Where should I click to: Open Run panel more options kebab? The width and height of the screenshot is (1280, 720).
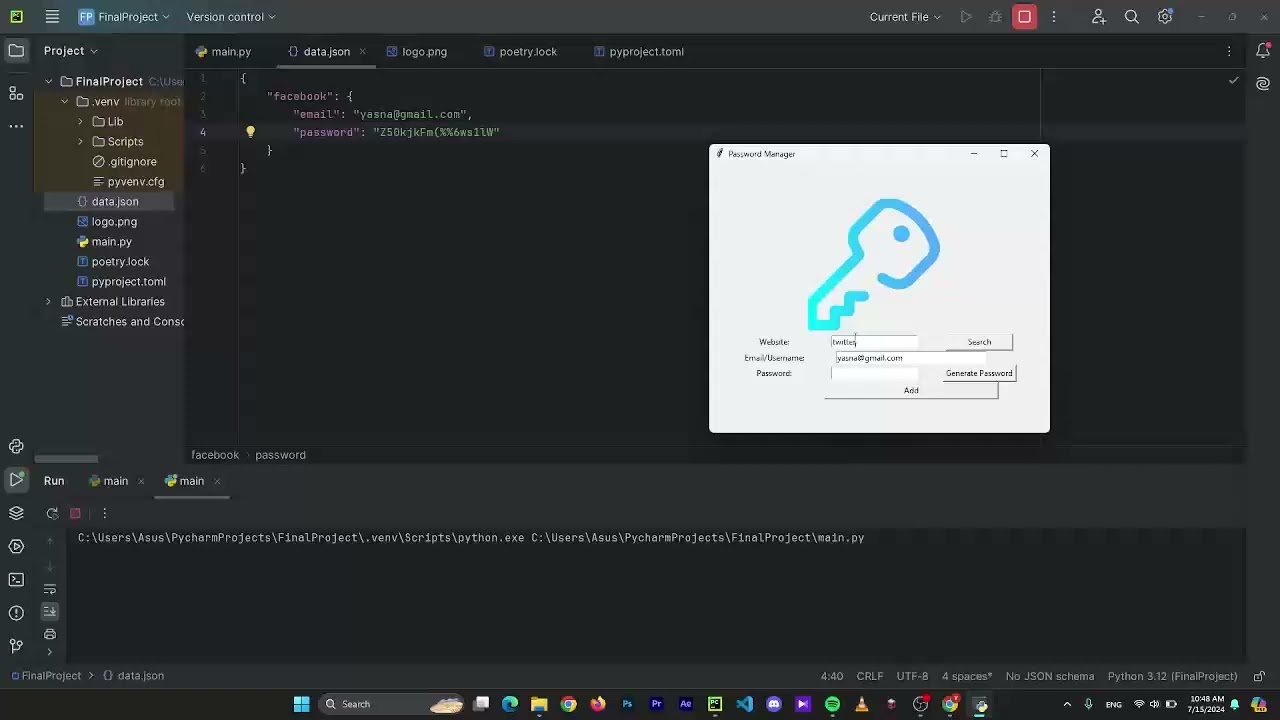104,513
